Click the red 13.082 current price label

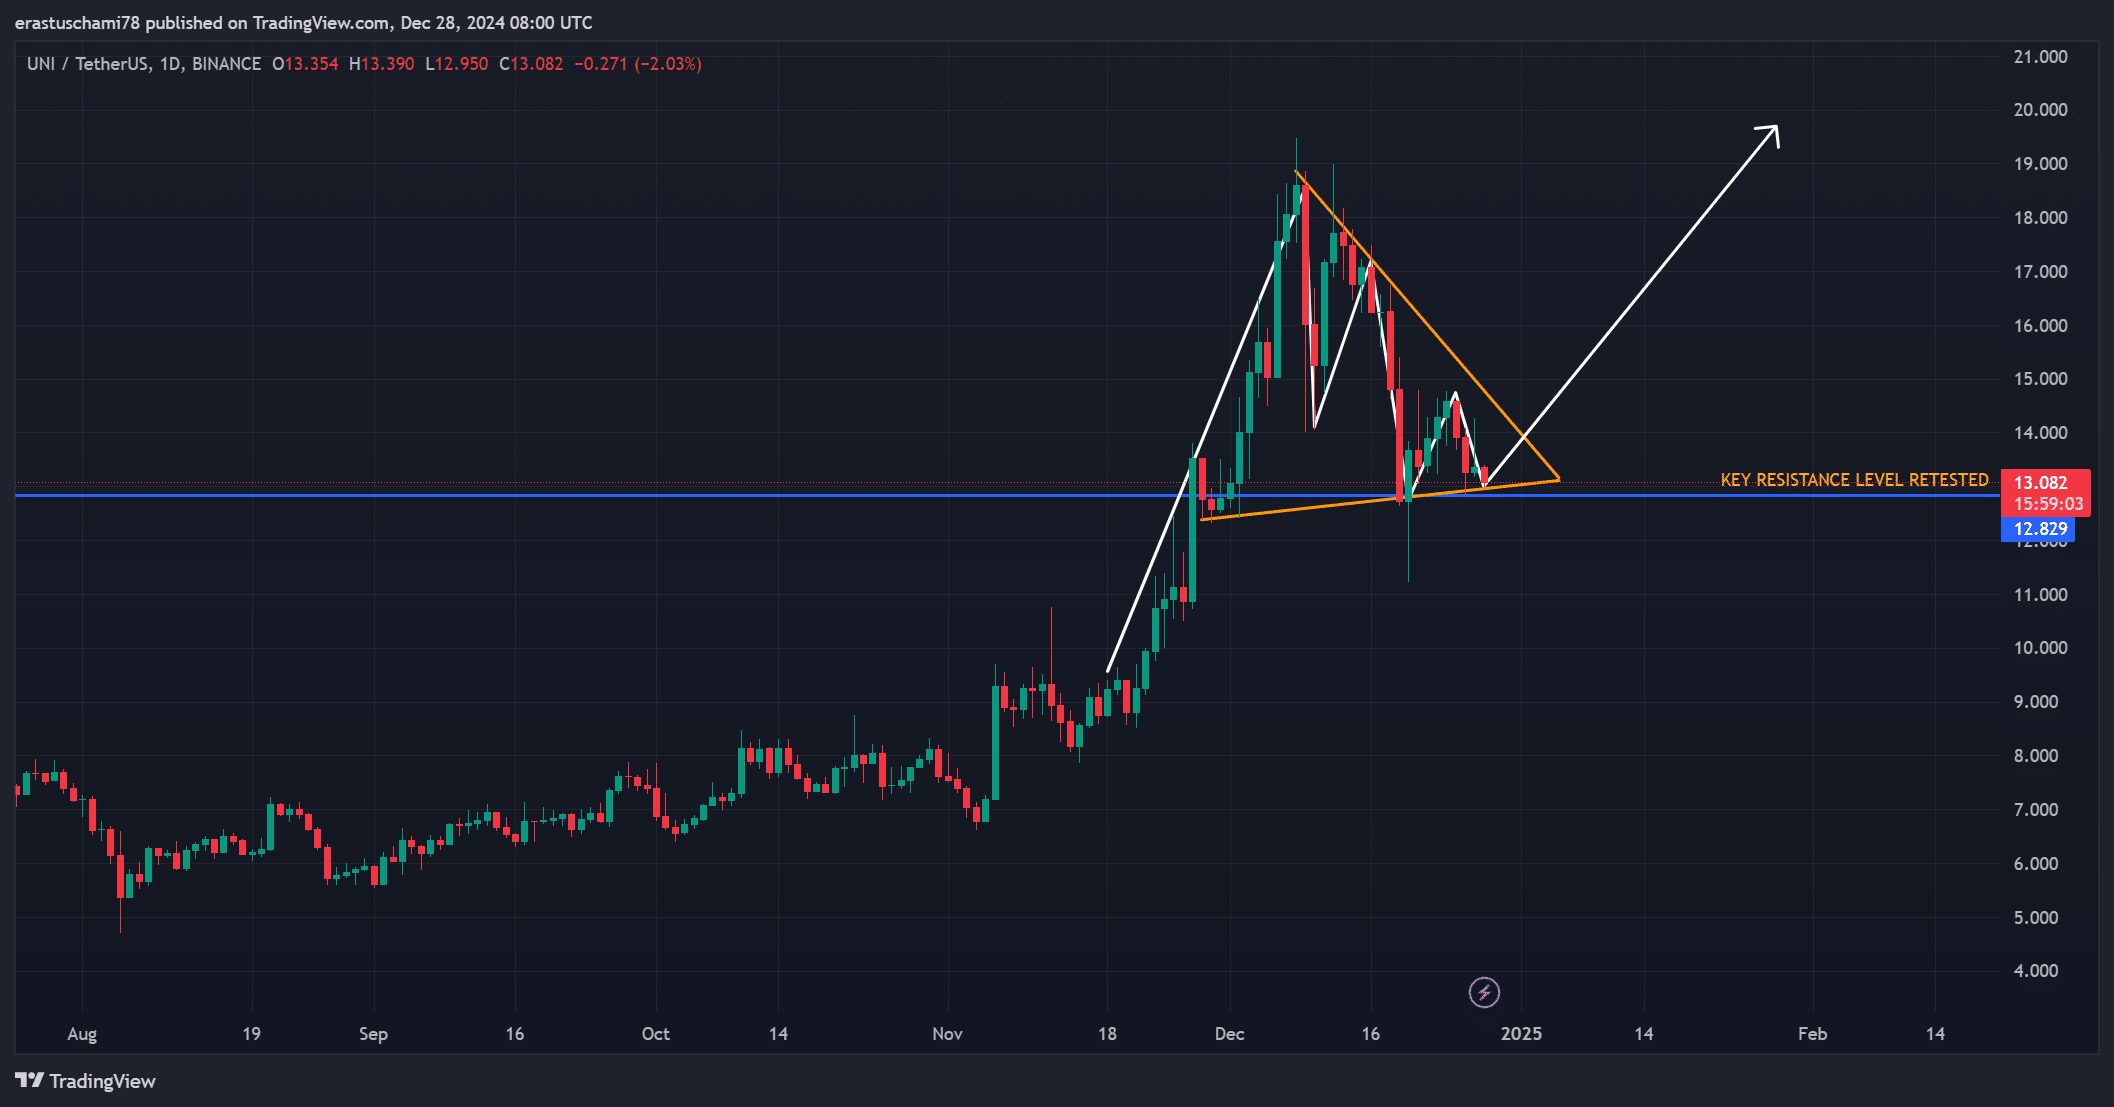pyautogui.click(x=2040, y=483)
